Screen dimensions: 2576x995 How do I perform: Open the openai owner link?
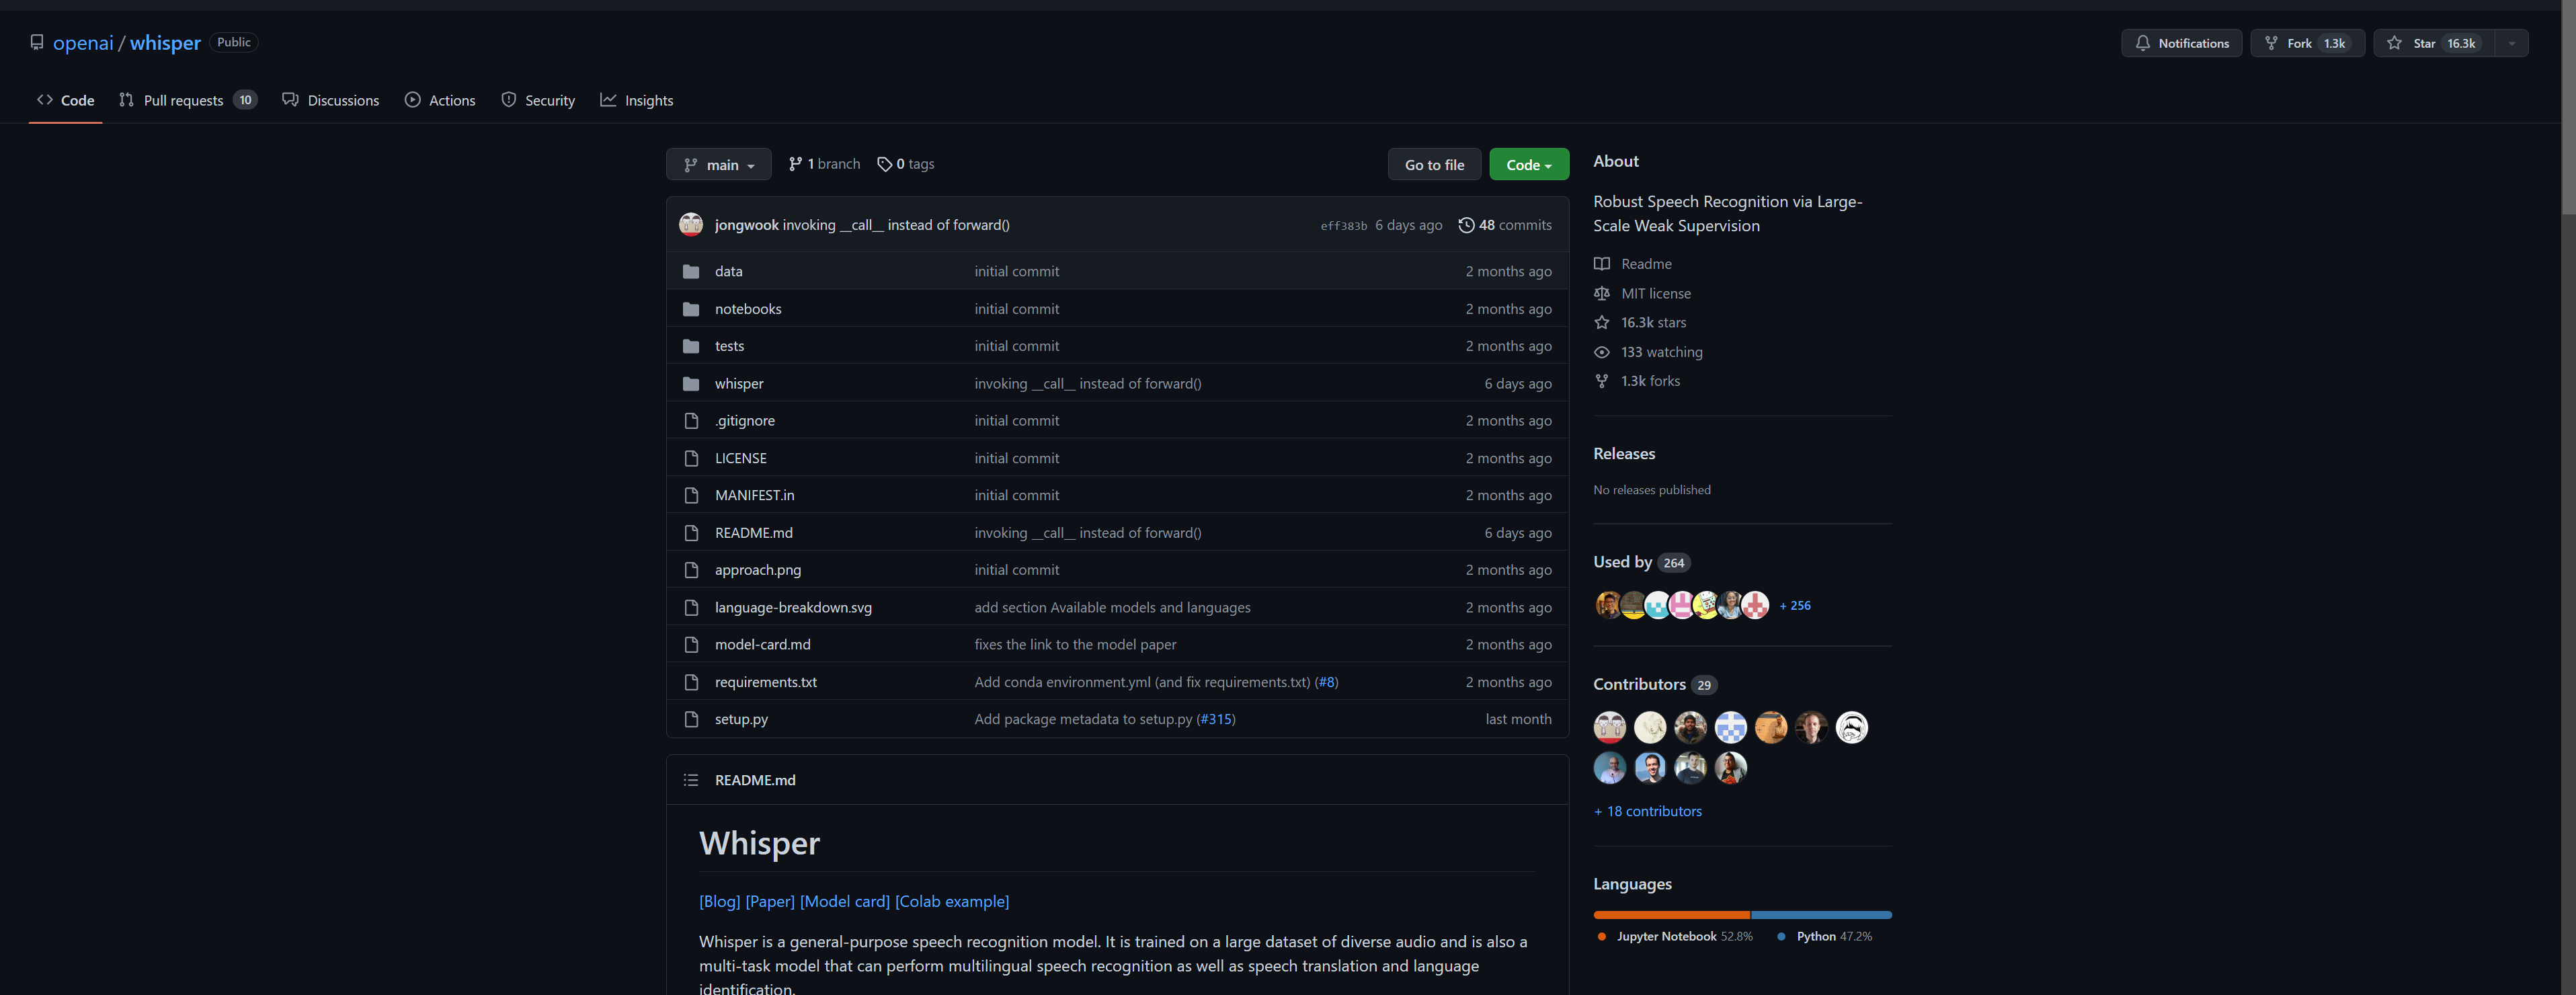point(83,42)
